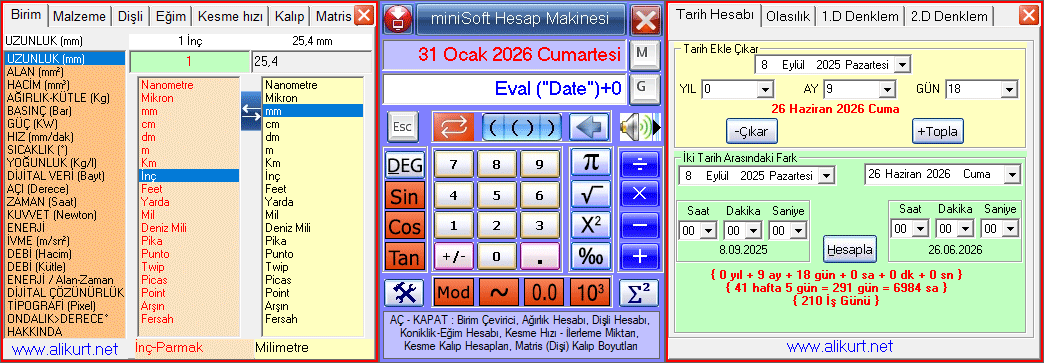Switch to the Malzeme tab
This screenshot has width=1044, height=363.
pos(78,16)
